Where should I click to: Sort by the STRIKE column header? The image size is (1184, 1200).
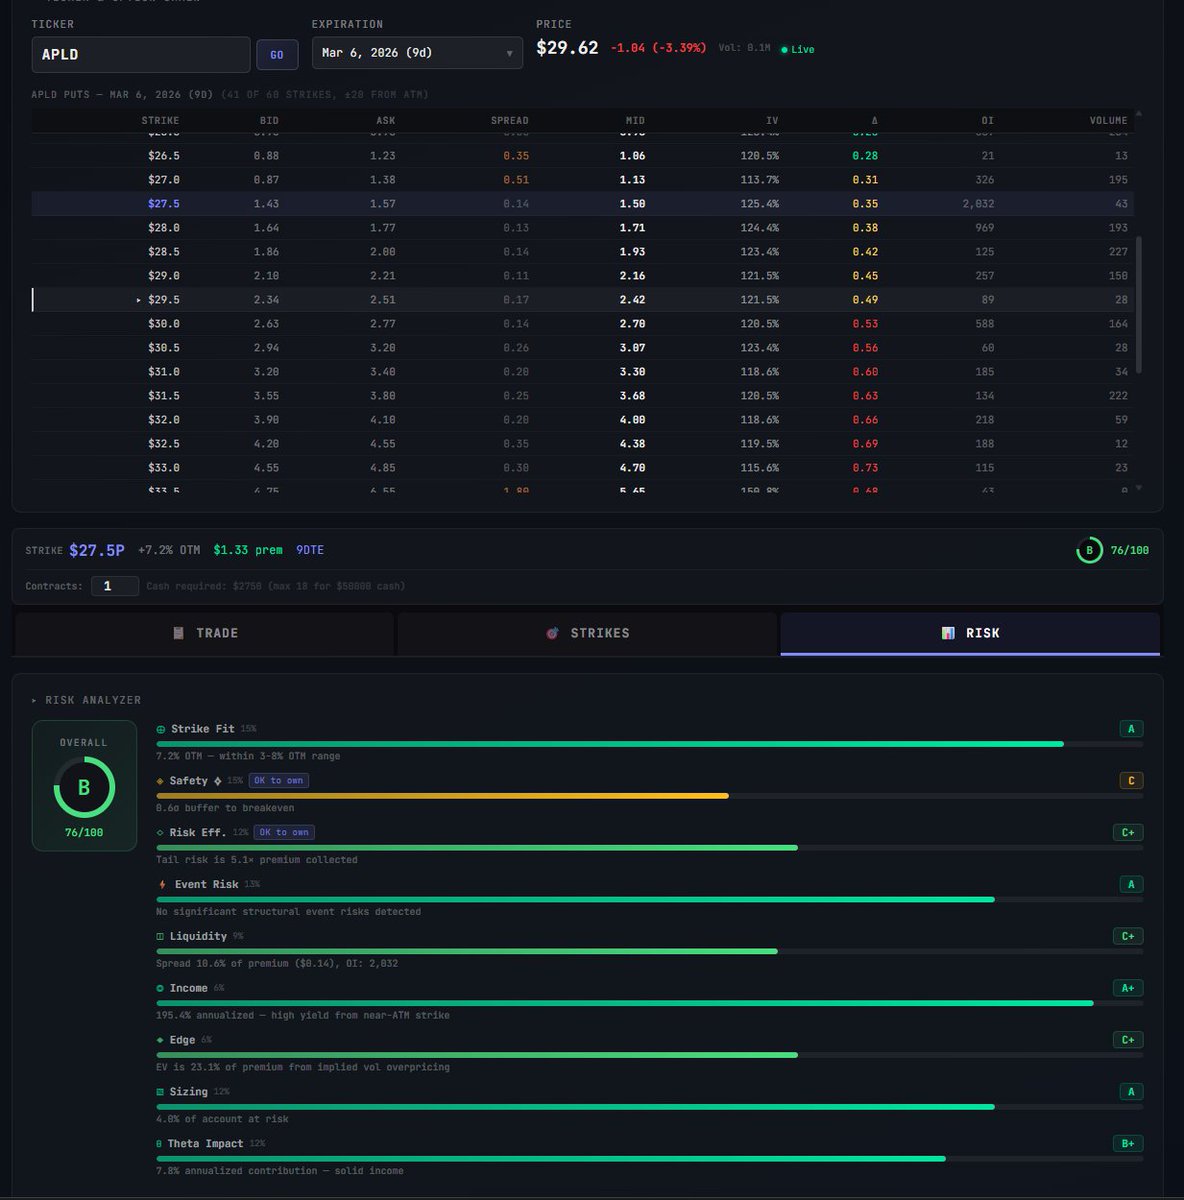[160, 121]
